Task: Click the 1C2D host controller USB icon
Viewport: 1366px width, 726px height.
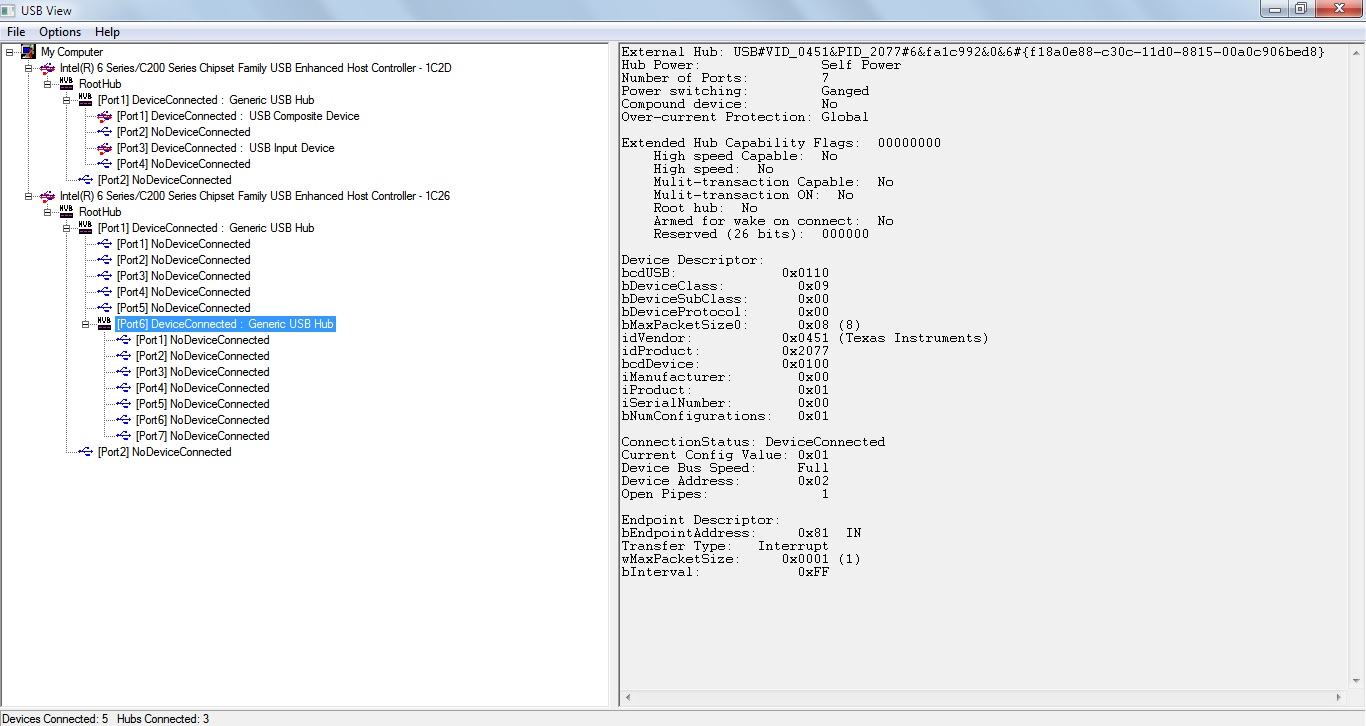Action: tap(47, 68)
